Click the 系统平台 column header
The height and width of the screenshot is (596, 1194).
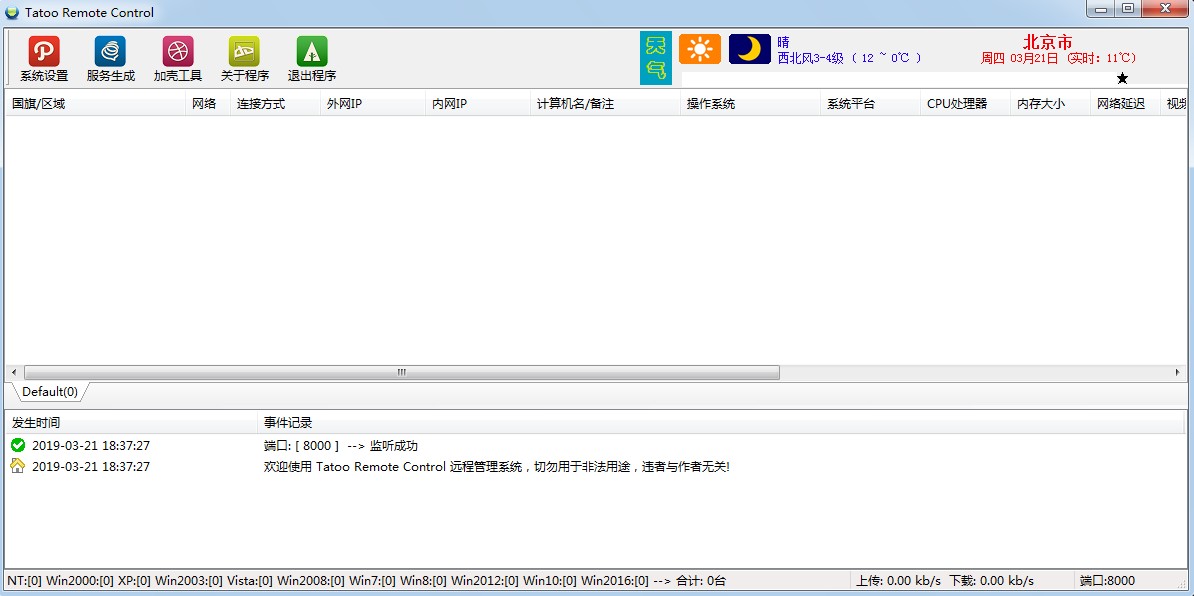click(871, 104)
